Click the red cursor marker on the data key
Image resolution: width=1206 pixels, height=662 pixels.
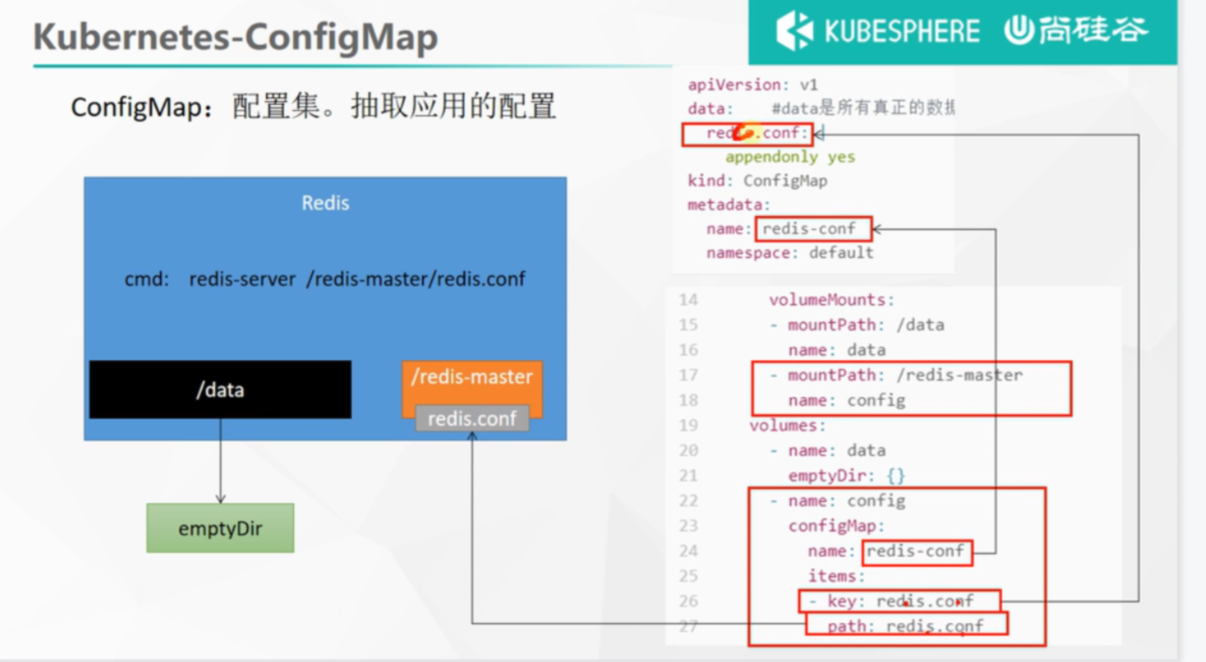click(744, 132)
